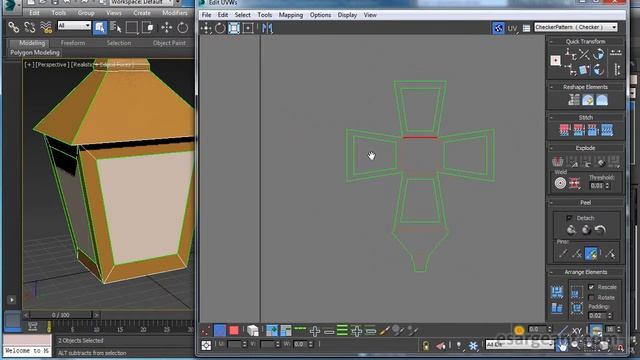Click the Loop selection triple-bar icon
This screenshot has height=360, width=640.
click(x=342, y=330)
